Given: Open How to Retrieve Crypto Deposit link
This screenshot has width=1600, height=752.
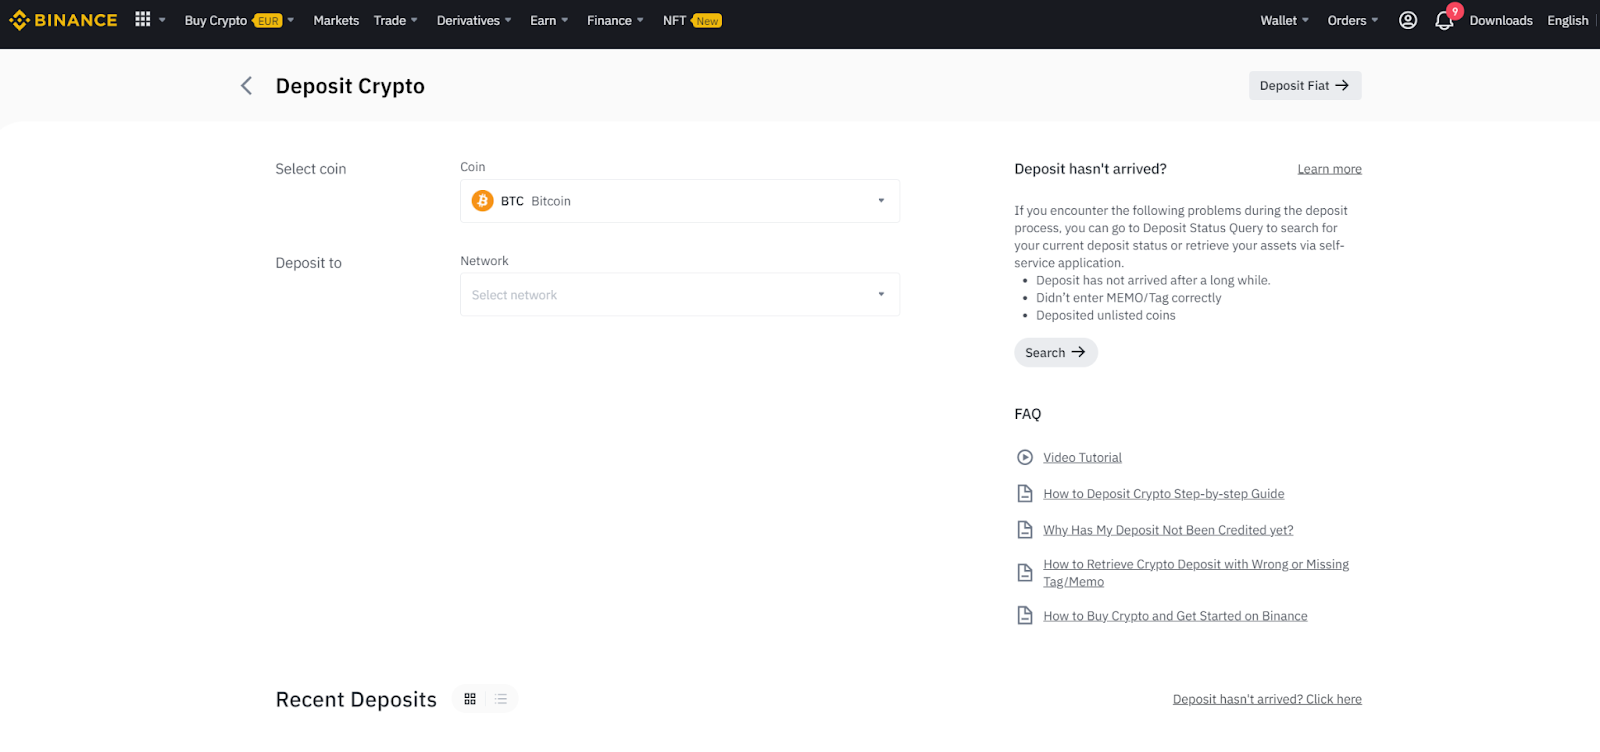Looking at the screenshot, I should point(1196,573).
